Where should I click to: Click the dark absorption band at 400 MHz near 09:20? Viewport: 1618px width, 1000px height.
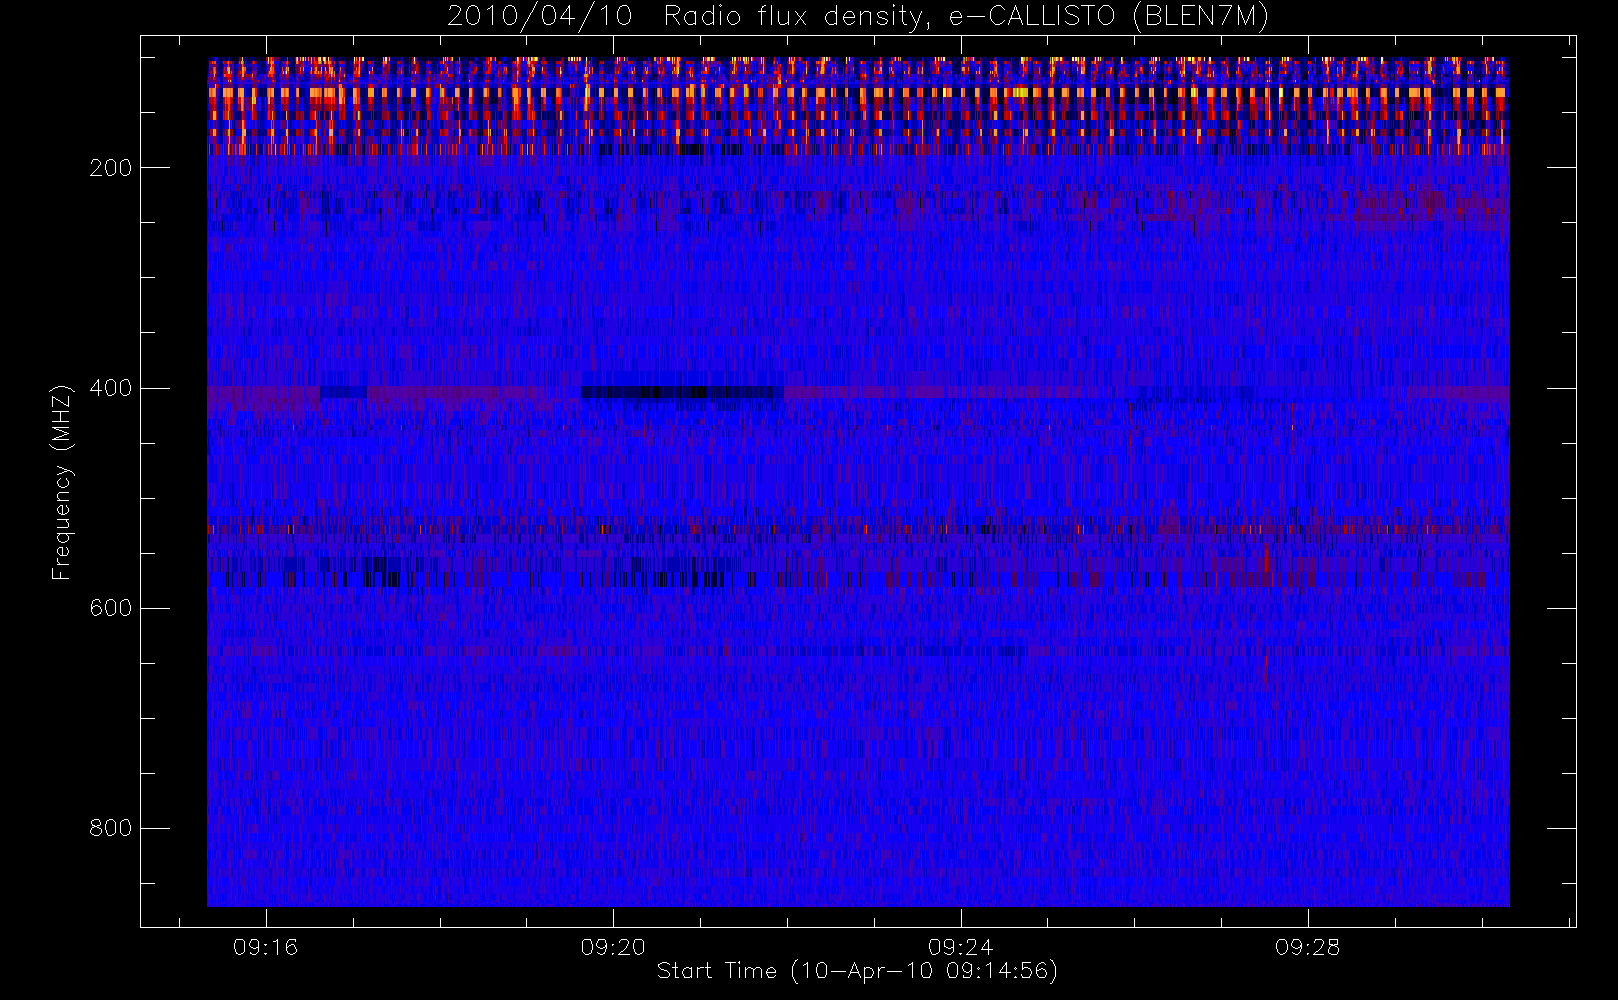coord(682,392)
